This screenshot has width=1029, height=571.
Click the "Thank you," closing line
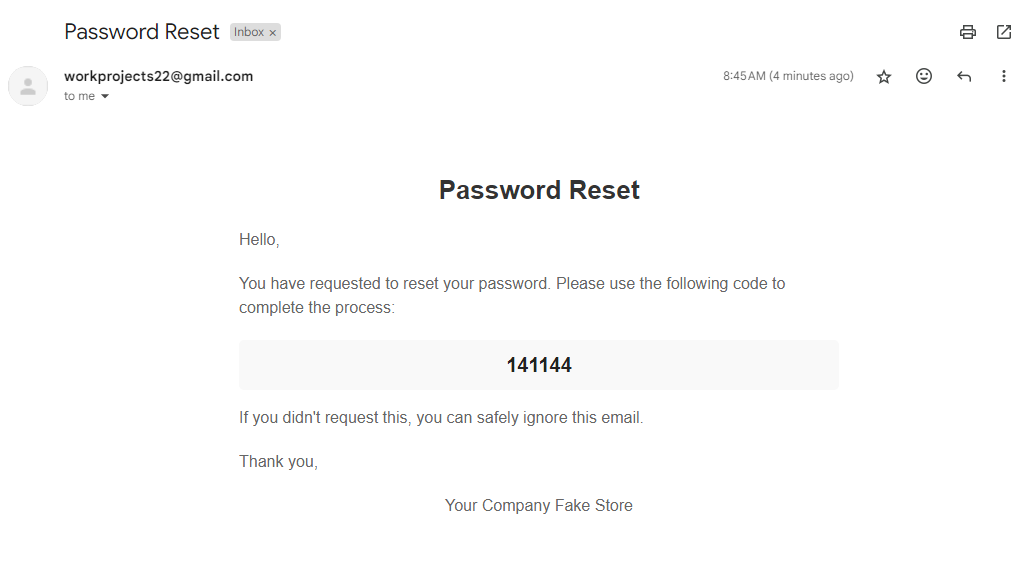click(x=278, y=461)
